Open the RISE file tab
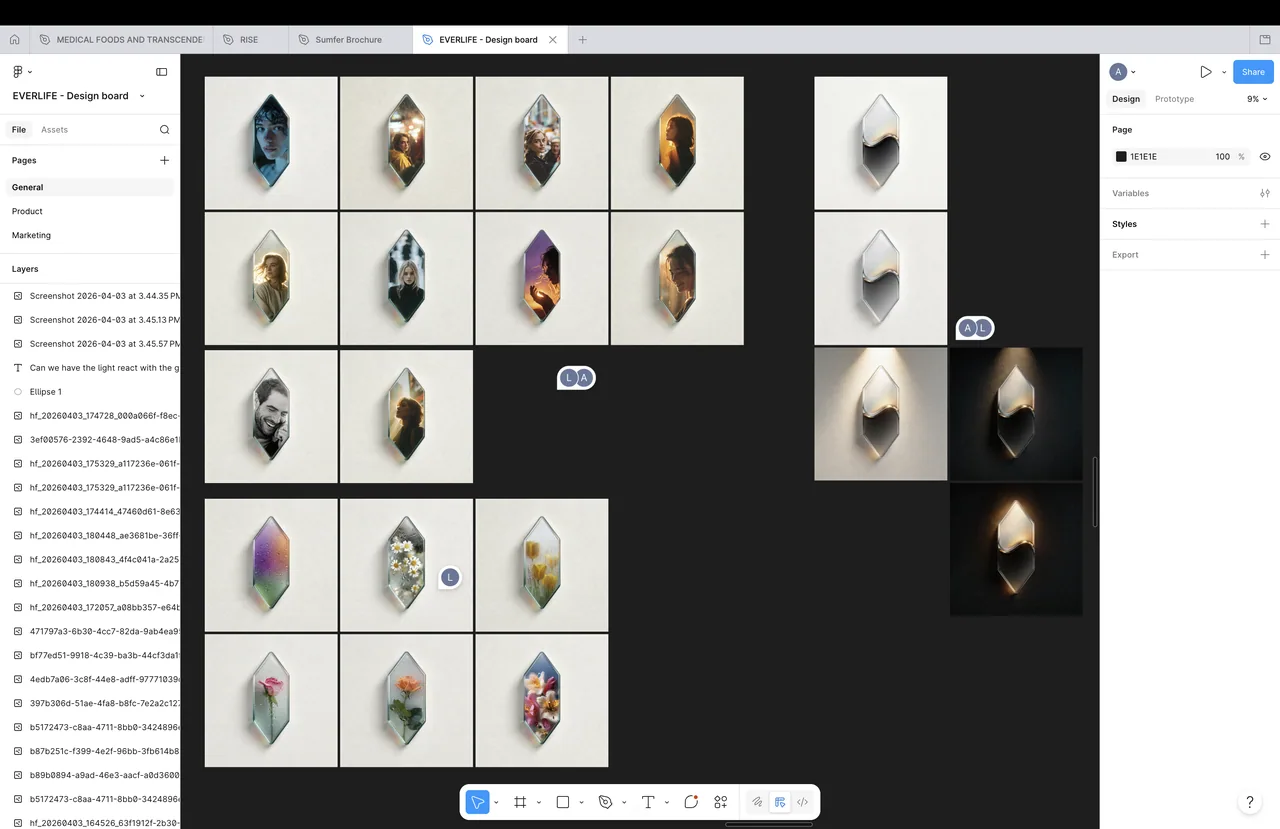This screenshot has width=1280, height=829. click(248, 40)
